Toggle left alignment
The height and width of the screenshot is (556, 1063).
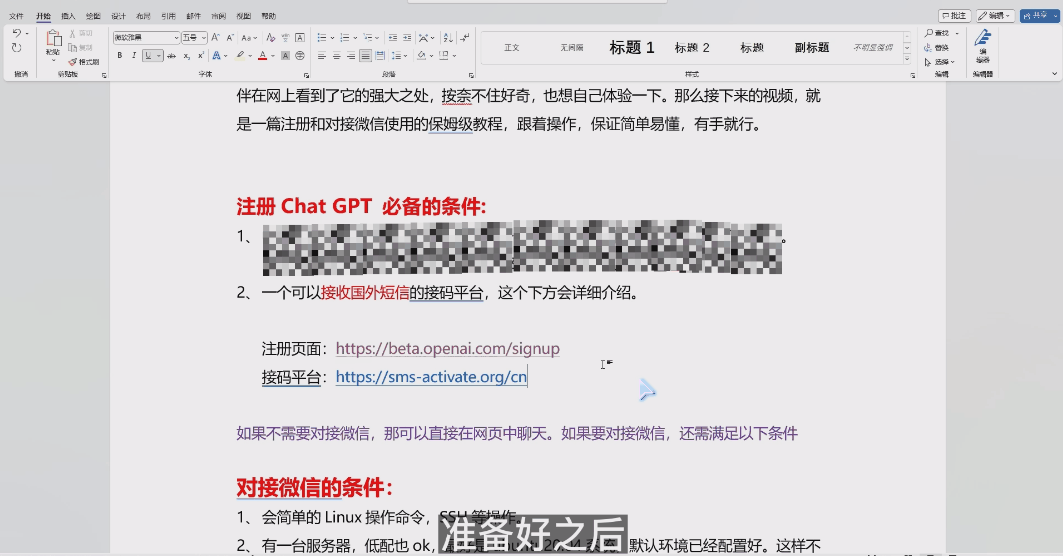click(x=321, y=56)
